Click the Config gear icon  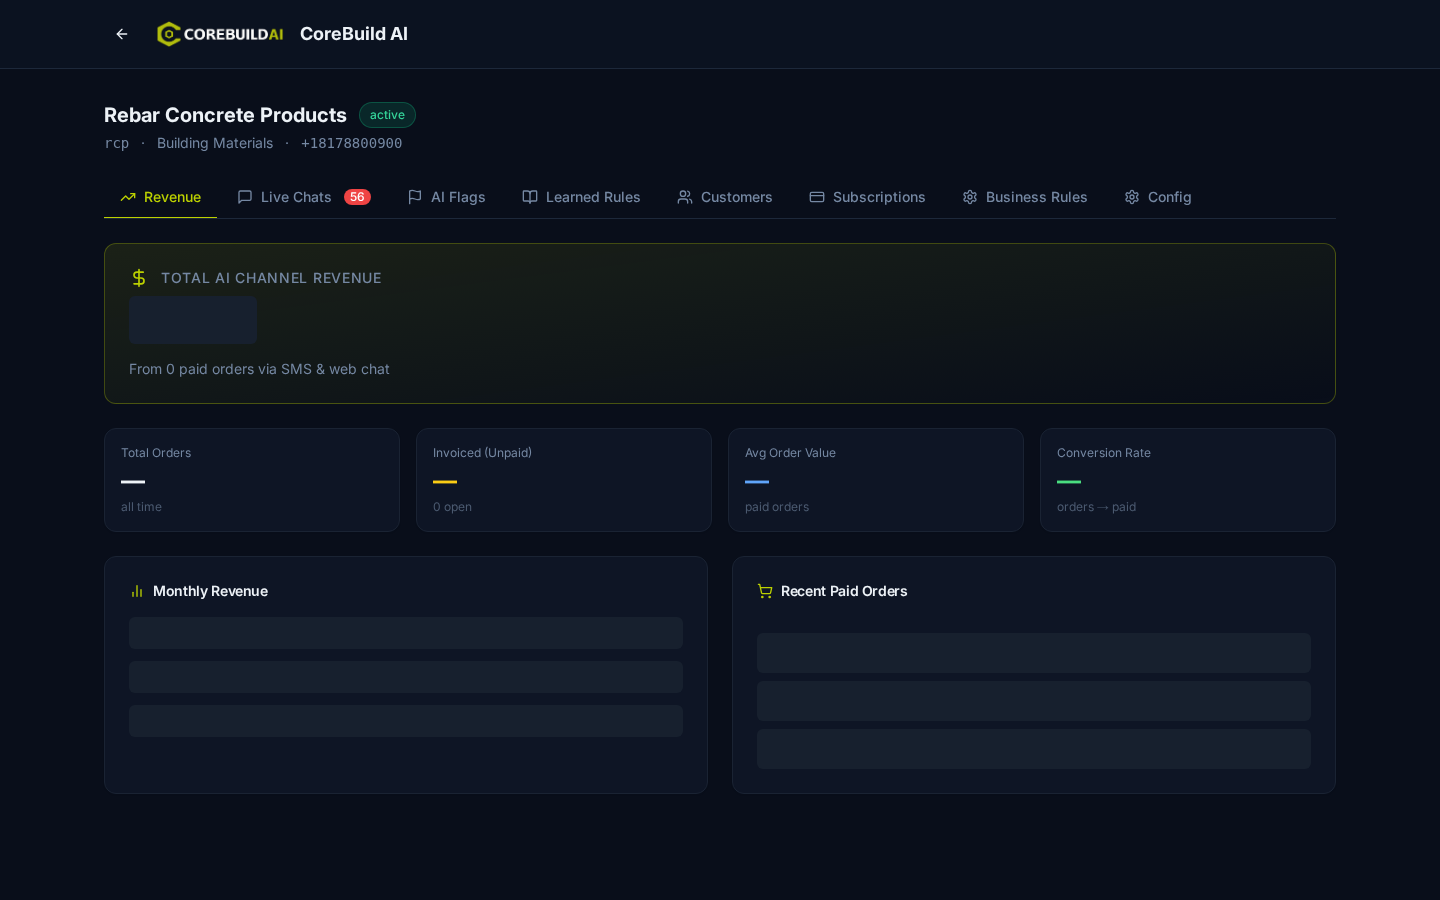(1132, 197)
